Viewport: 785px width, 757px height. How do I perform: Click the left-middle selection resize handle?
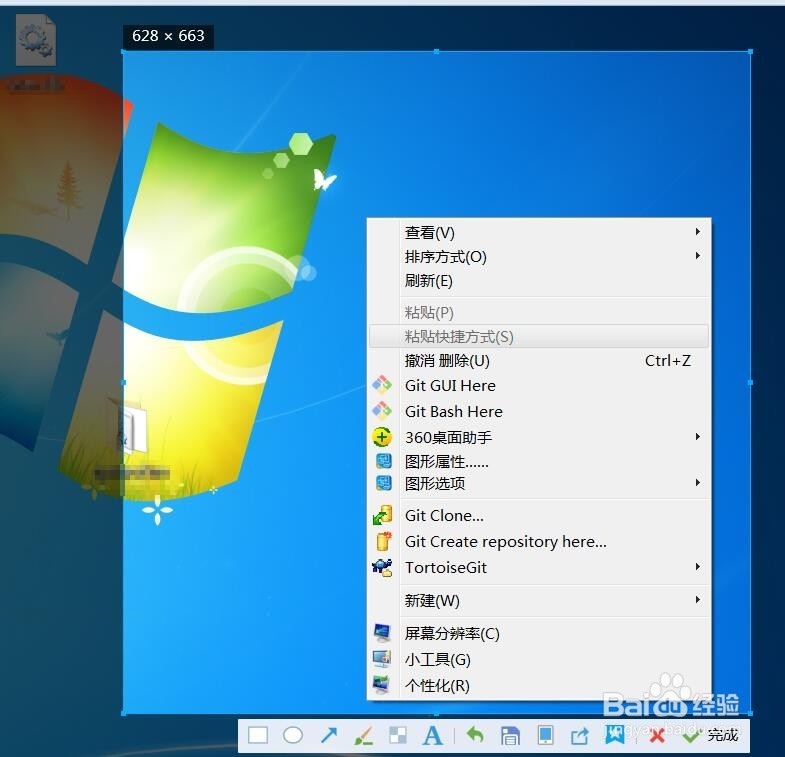click(x=123, y=383)
